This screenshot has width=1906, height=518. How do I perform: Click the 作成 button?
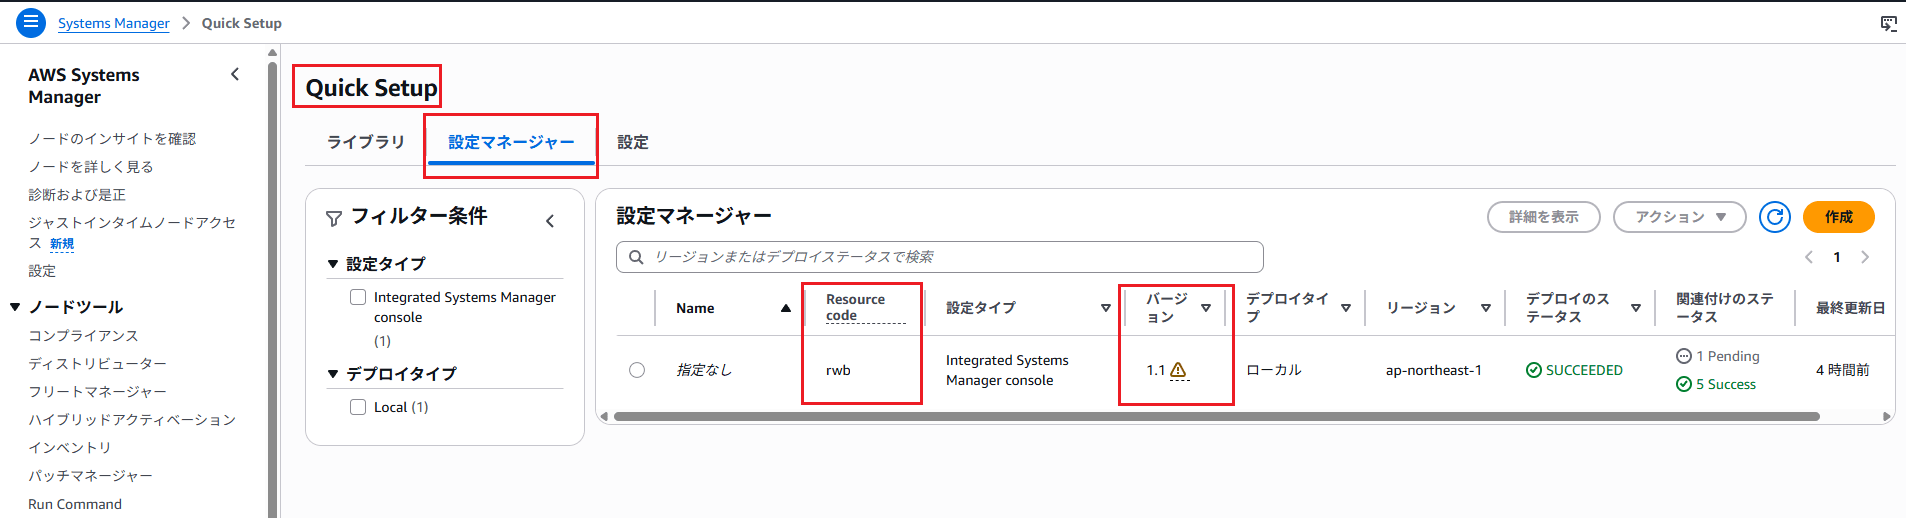(x=1838, y=217)
